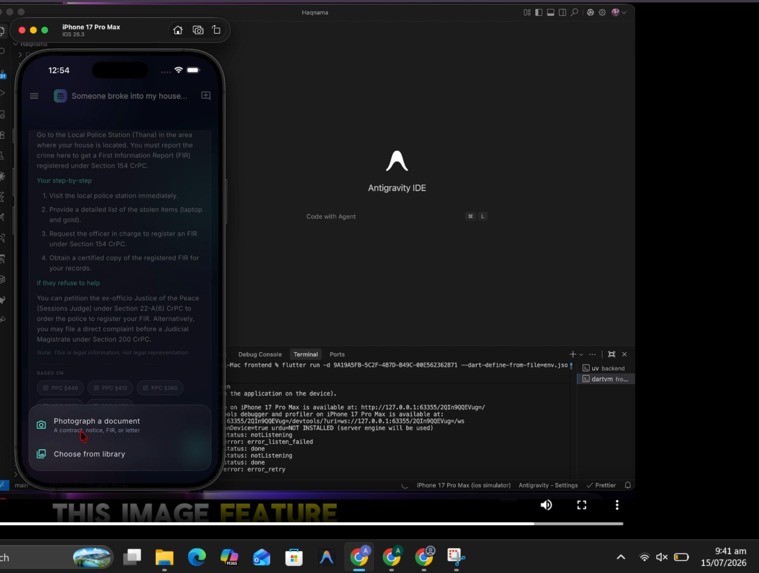Open search using the magnifier in IDE title bar
The image size is (759, 573).
coord(574,12)
